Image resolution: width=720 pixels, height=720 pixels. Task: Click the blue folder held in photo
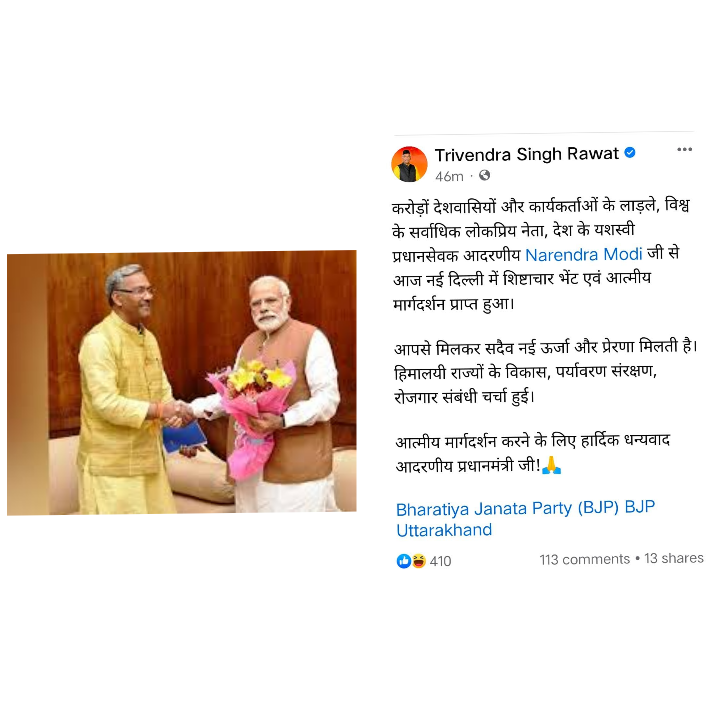pyautogui.click(x=184, y=437)
